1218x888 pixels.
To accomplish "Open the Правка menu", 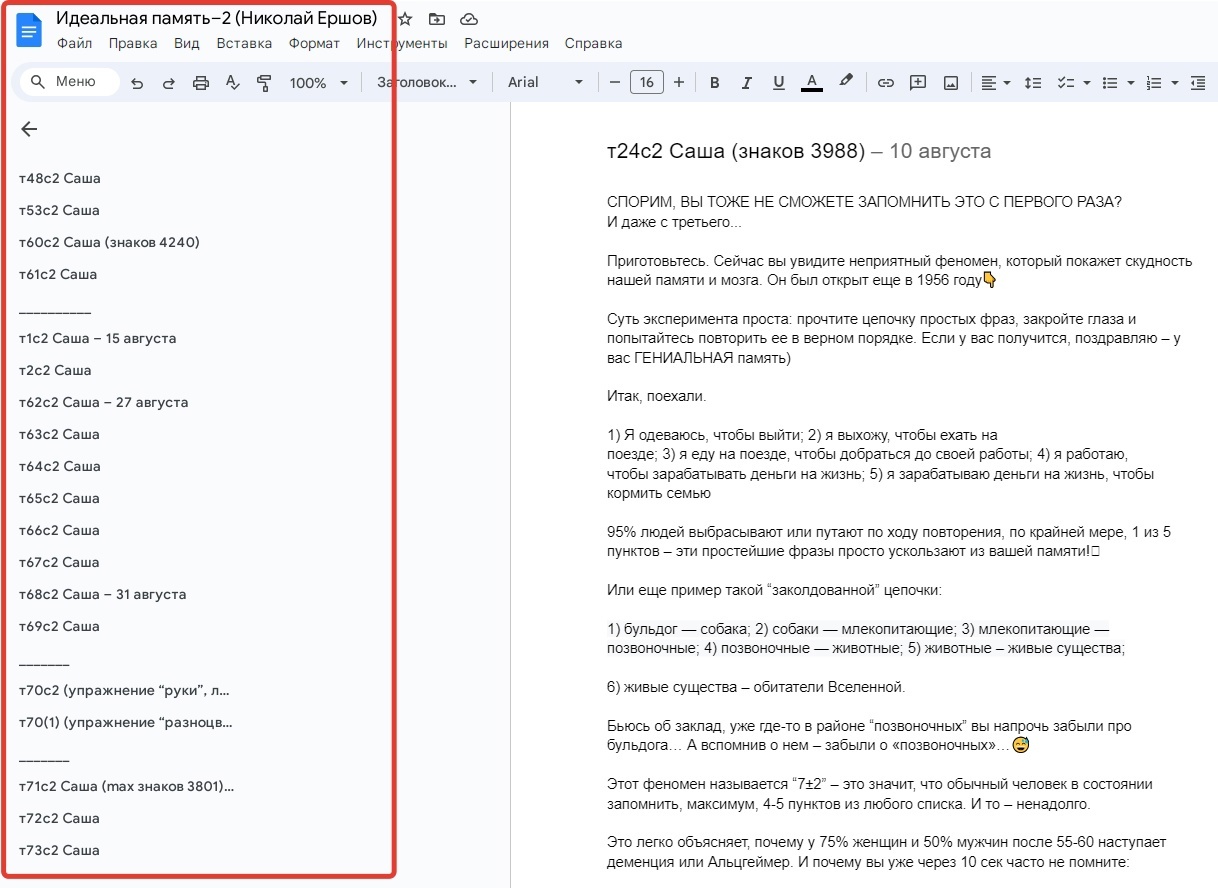I will (x=133, y=43).
